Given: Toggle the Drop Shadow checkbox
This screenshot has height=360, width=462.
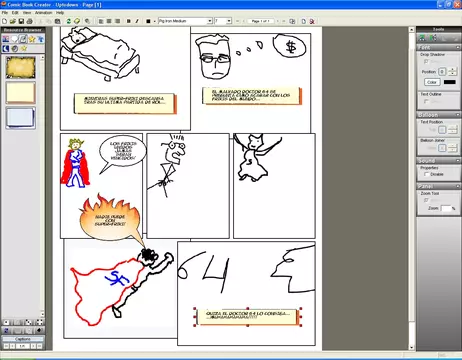Looking at the screenshot, I should 426,61.
